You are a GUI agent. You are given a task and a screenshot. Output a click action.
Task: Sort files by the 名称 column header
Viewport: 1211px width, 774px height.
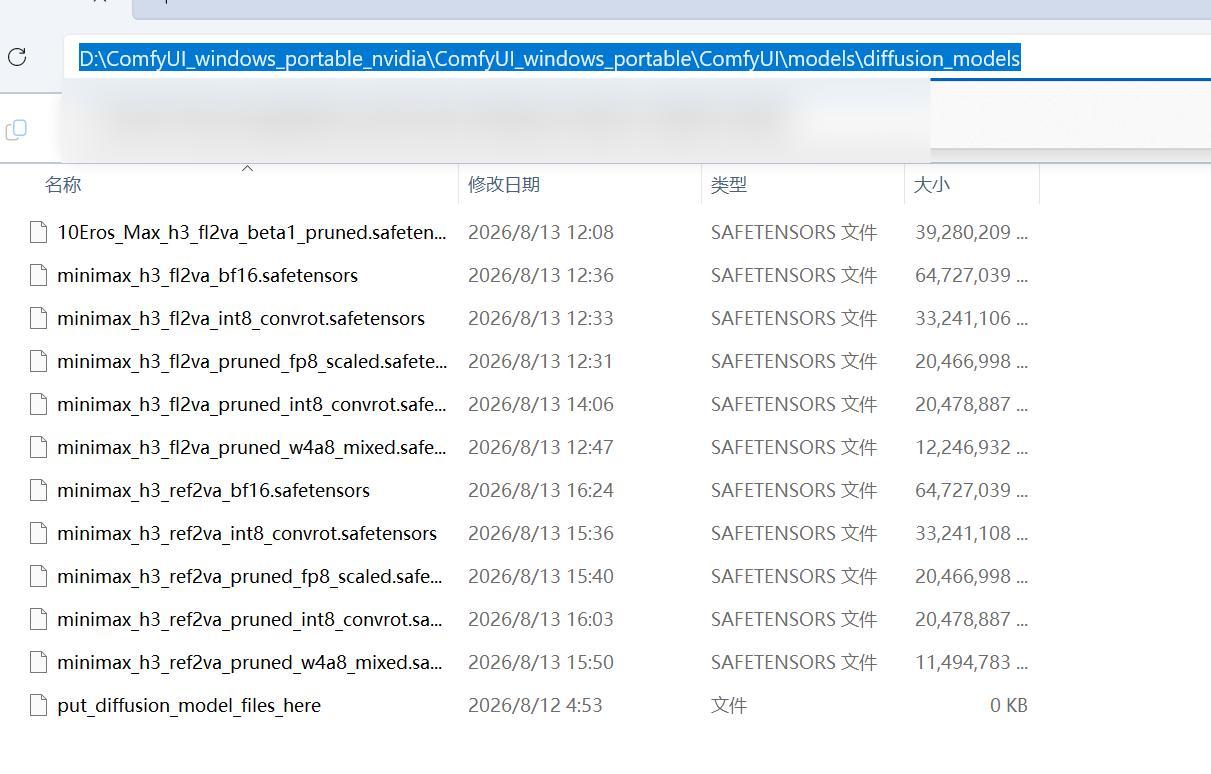pyautogui.click(x=63, y=184)
